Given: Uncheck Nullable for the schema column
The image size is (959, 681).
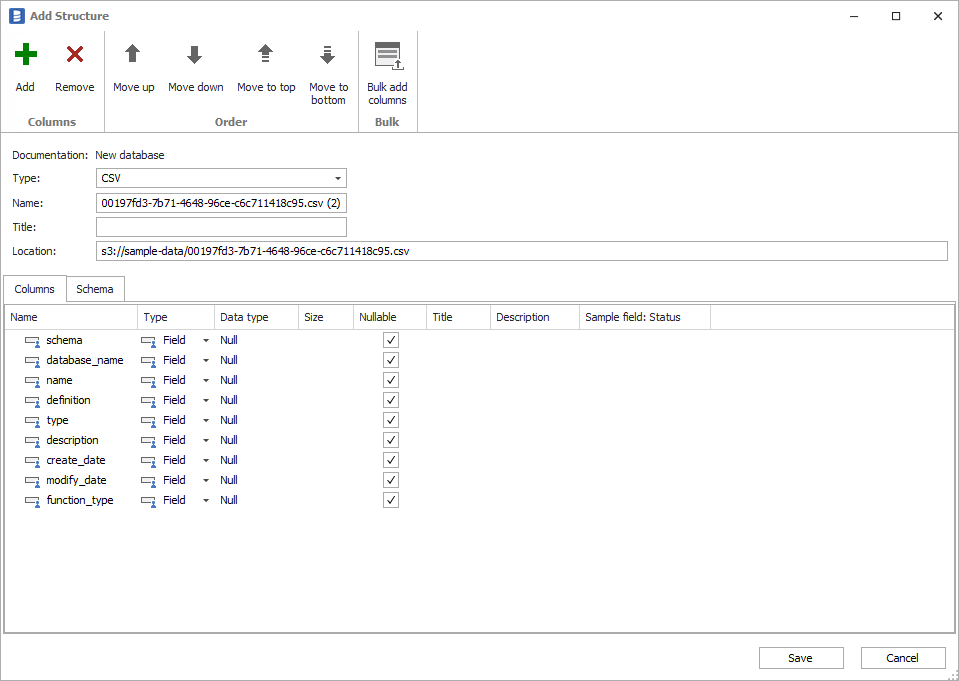Looking at the screenshot, I should [x=391, y=340].
